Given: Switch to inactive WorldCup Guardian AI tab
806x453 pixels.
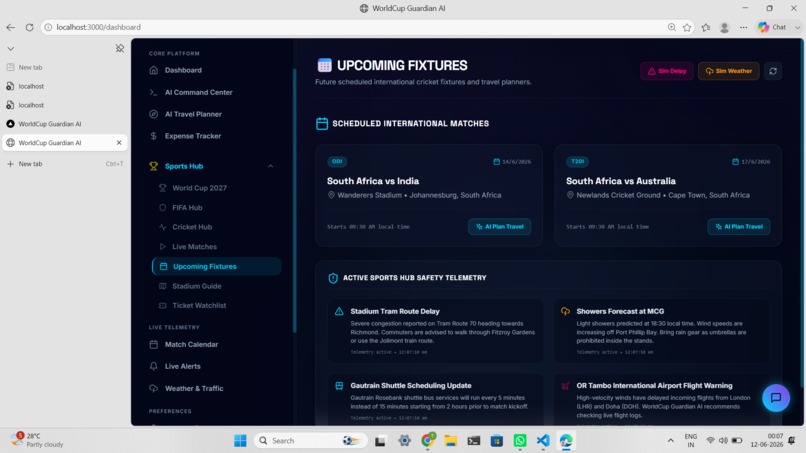Looking at the screenshot, I should (x=64, y=124).
